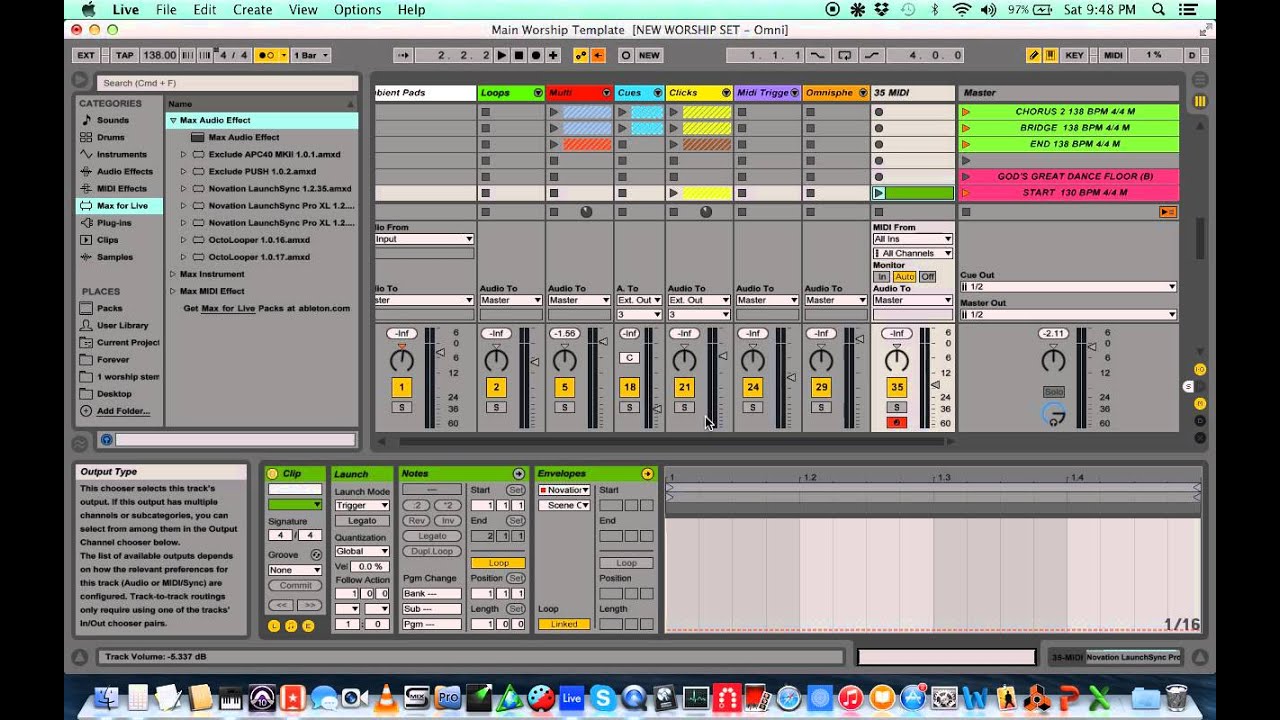1280x720 pixels.
Task: Click the TAP tempo button
Action: click(x=124, y=55)
